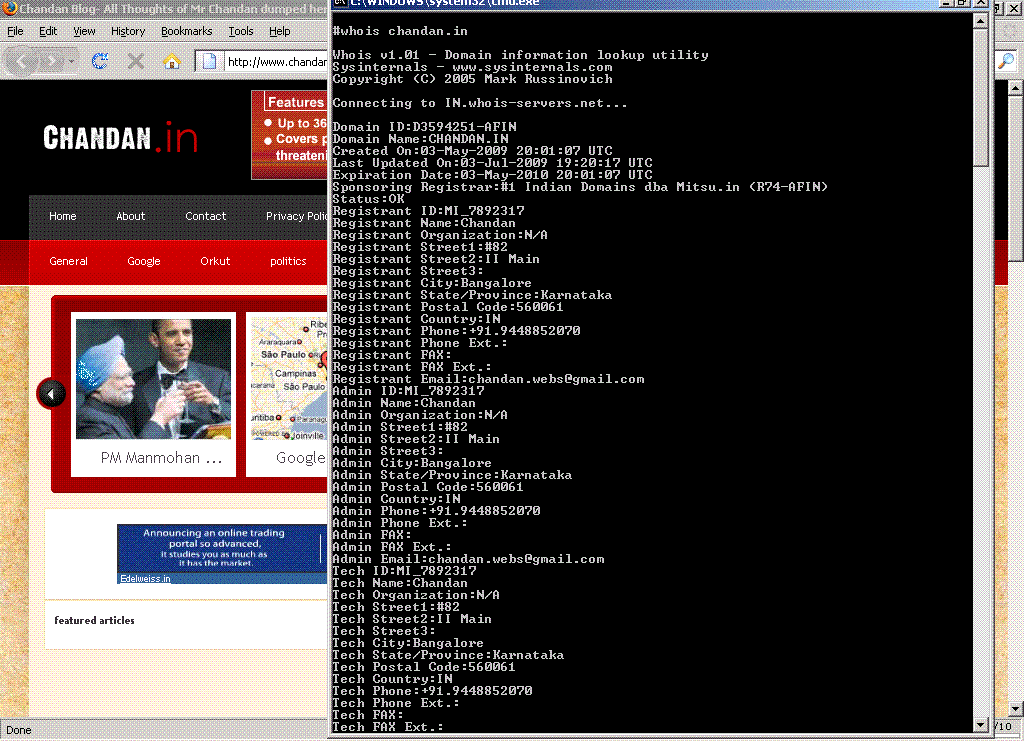
Task: Open the Tools menu
Action: pyautogui.click(x=241, y=31)
